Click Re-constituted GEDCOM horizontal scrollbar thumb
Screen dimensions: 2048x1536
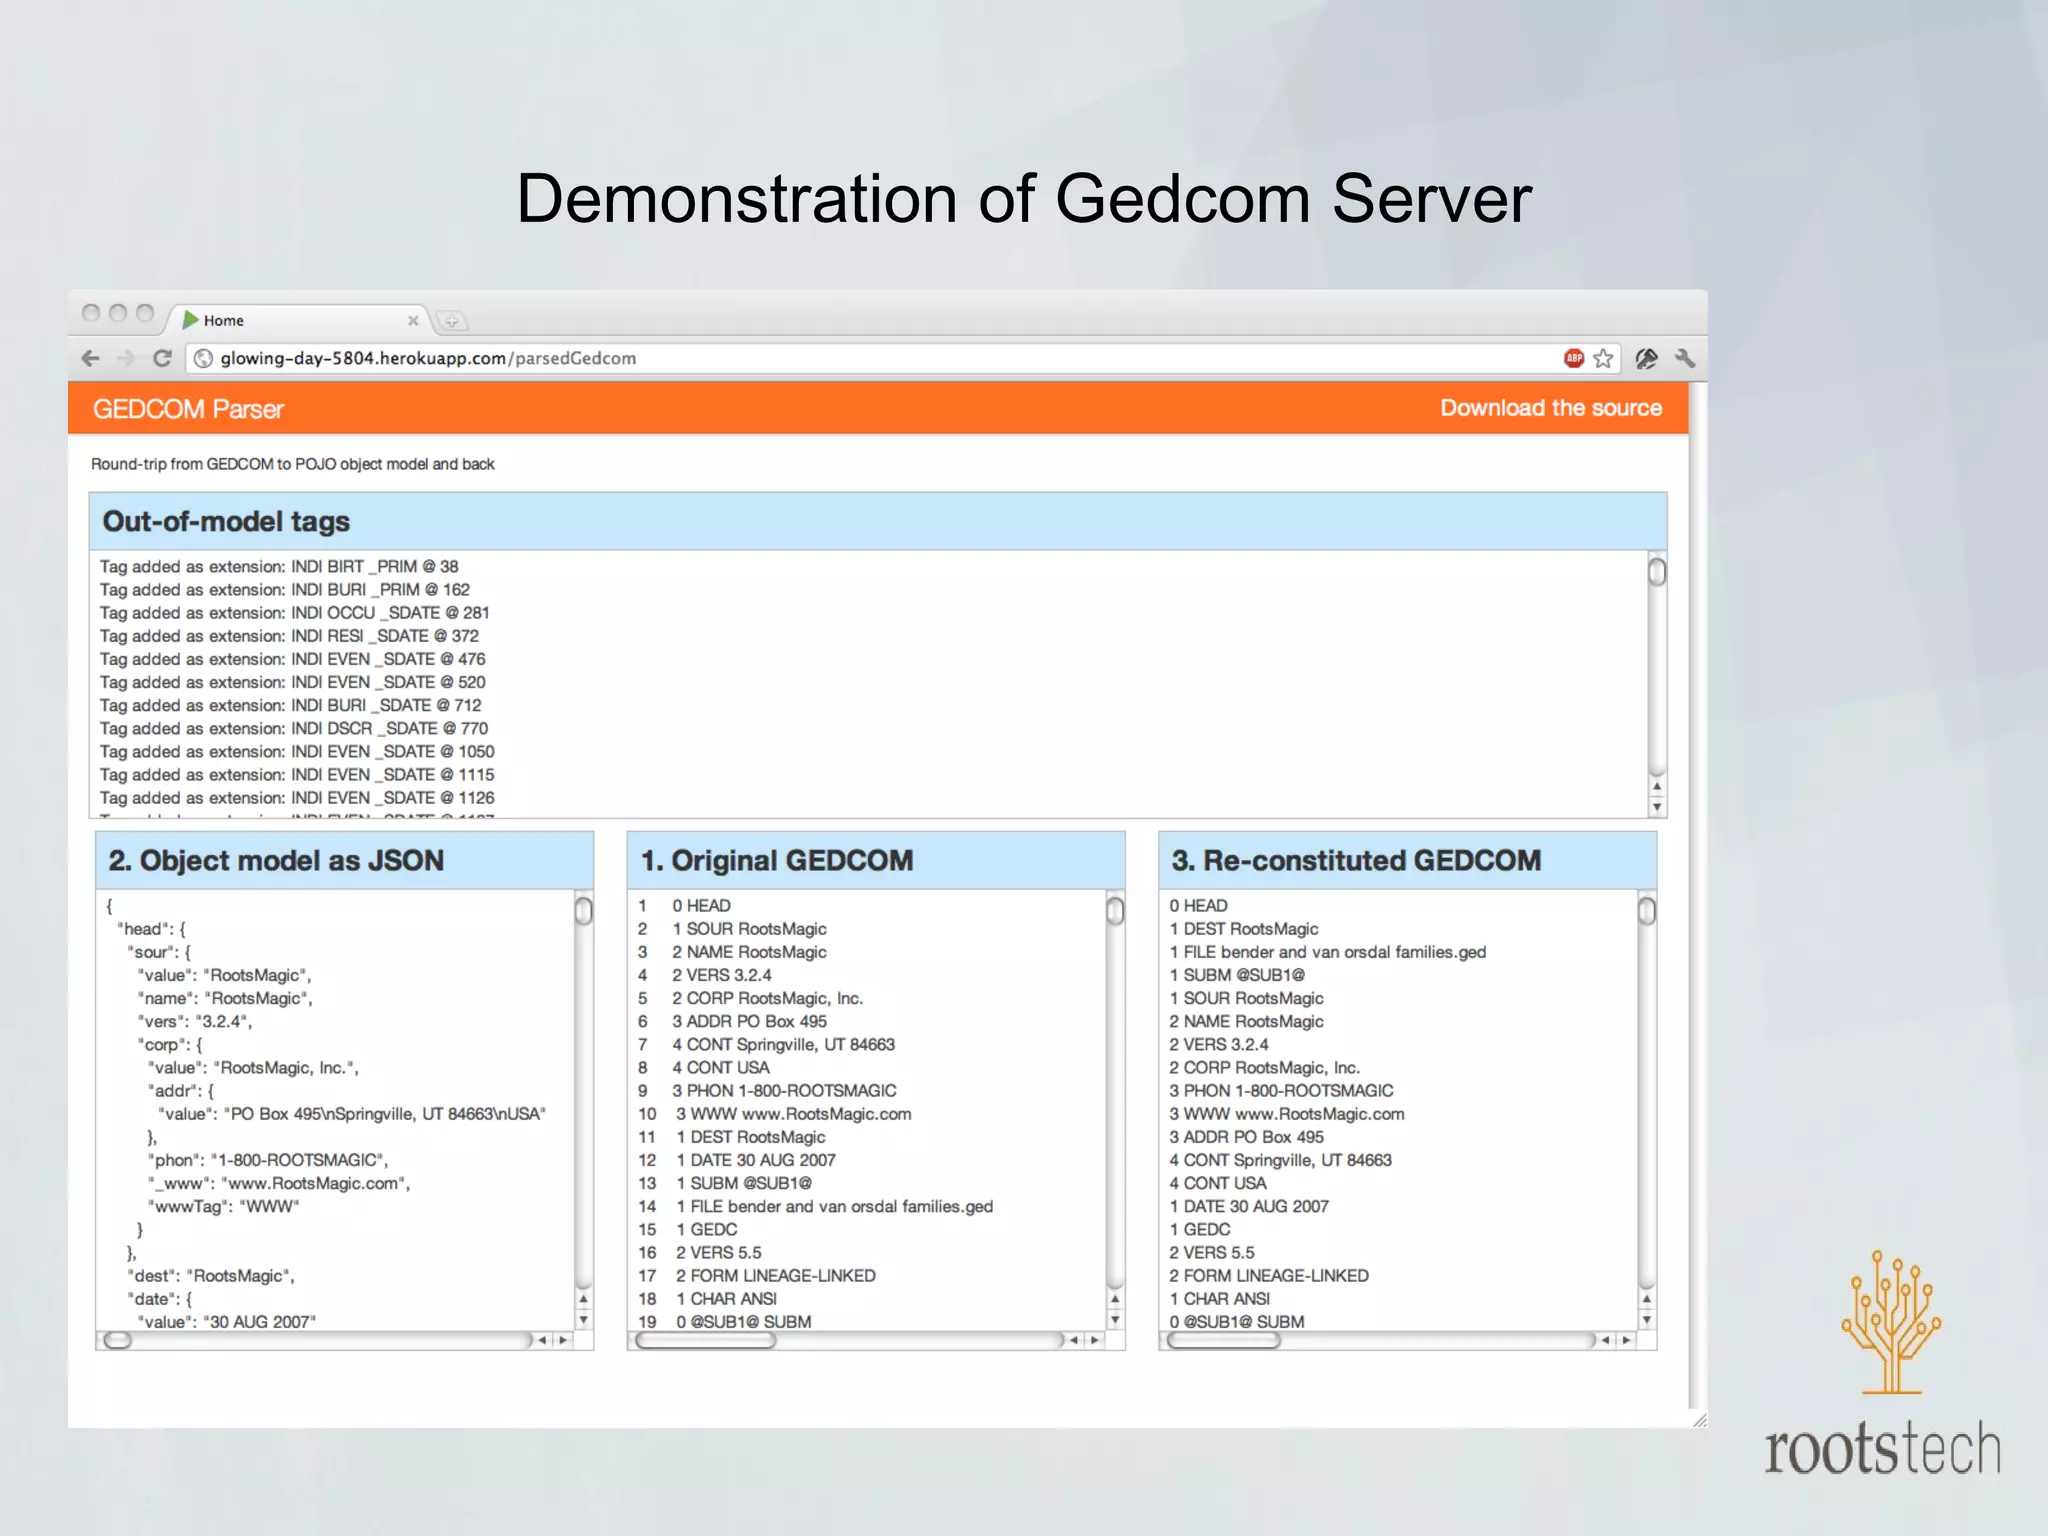[1224, 1340]
